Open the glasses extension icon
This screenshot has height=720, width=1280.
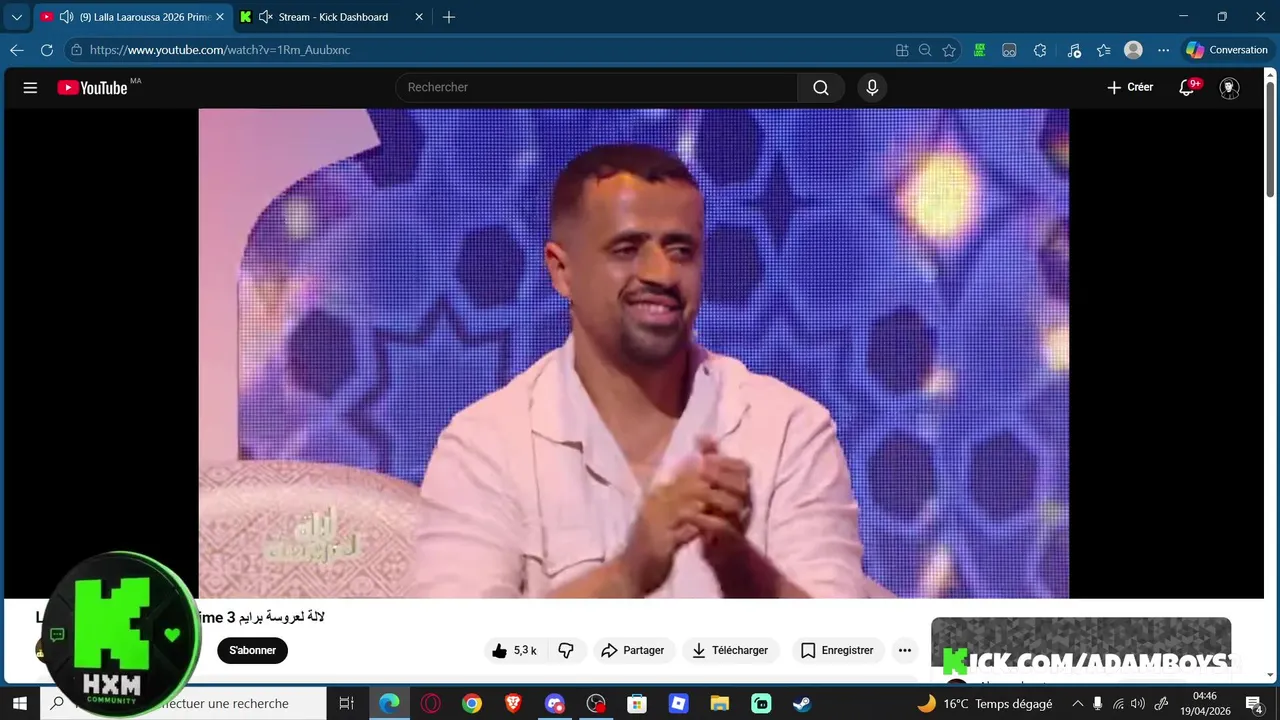point(1010,50)
